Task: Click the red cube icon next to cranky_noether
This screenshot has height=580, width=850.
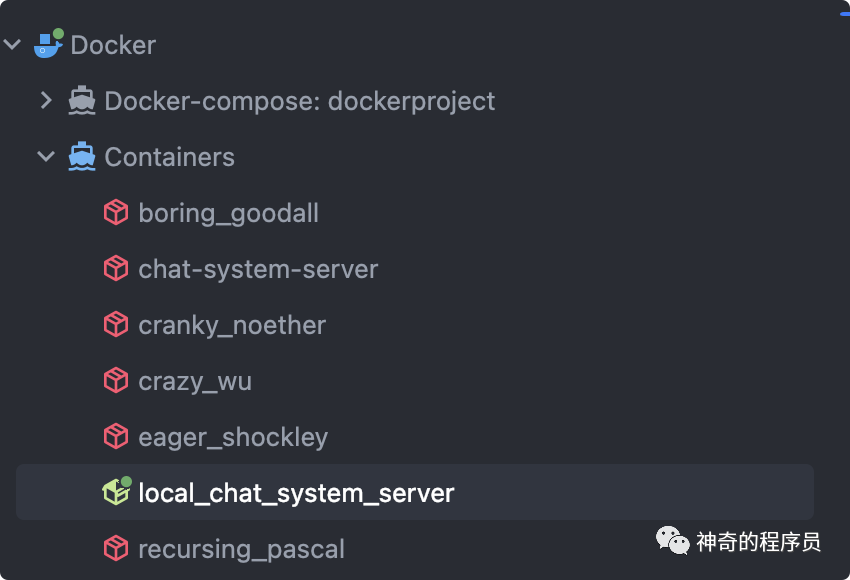Action: pyautogui.click(x=116, y=324)
